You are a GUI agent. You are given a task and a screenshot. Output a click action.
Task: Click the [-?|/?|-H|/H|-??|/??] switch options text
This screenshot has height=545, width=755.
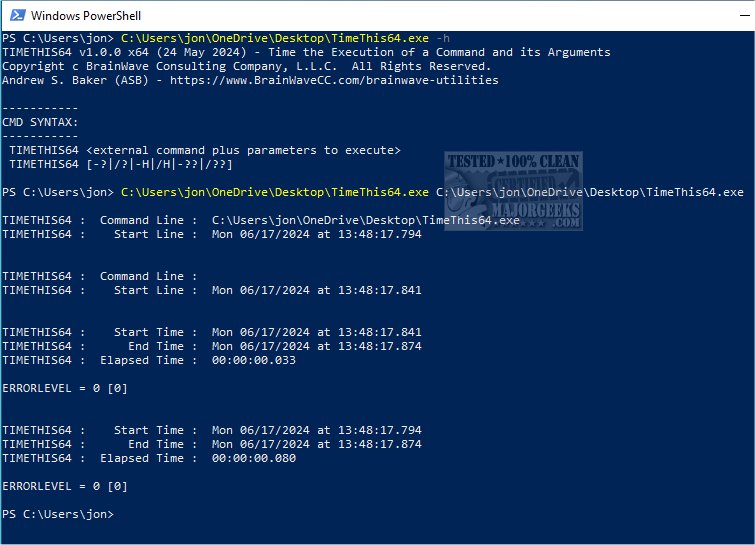click(159, 164)
